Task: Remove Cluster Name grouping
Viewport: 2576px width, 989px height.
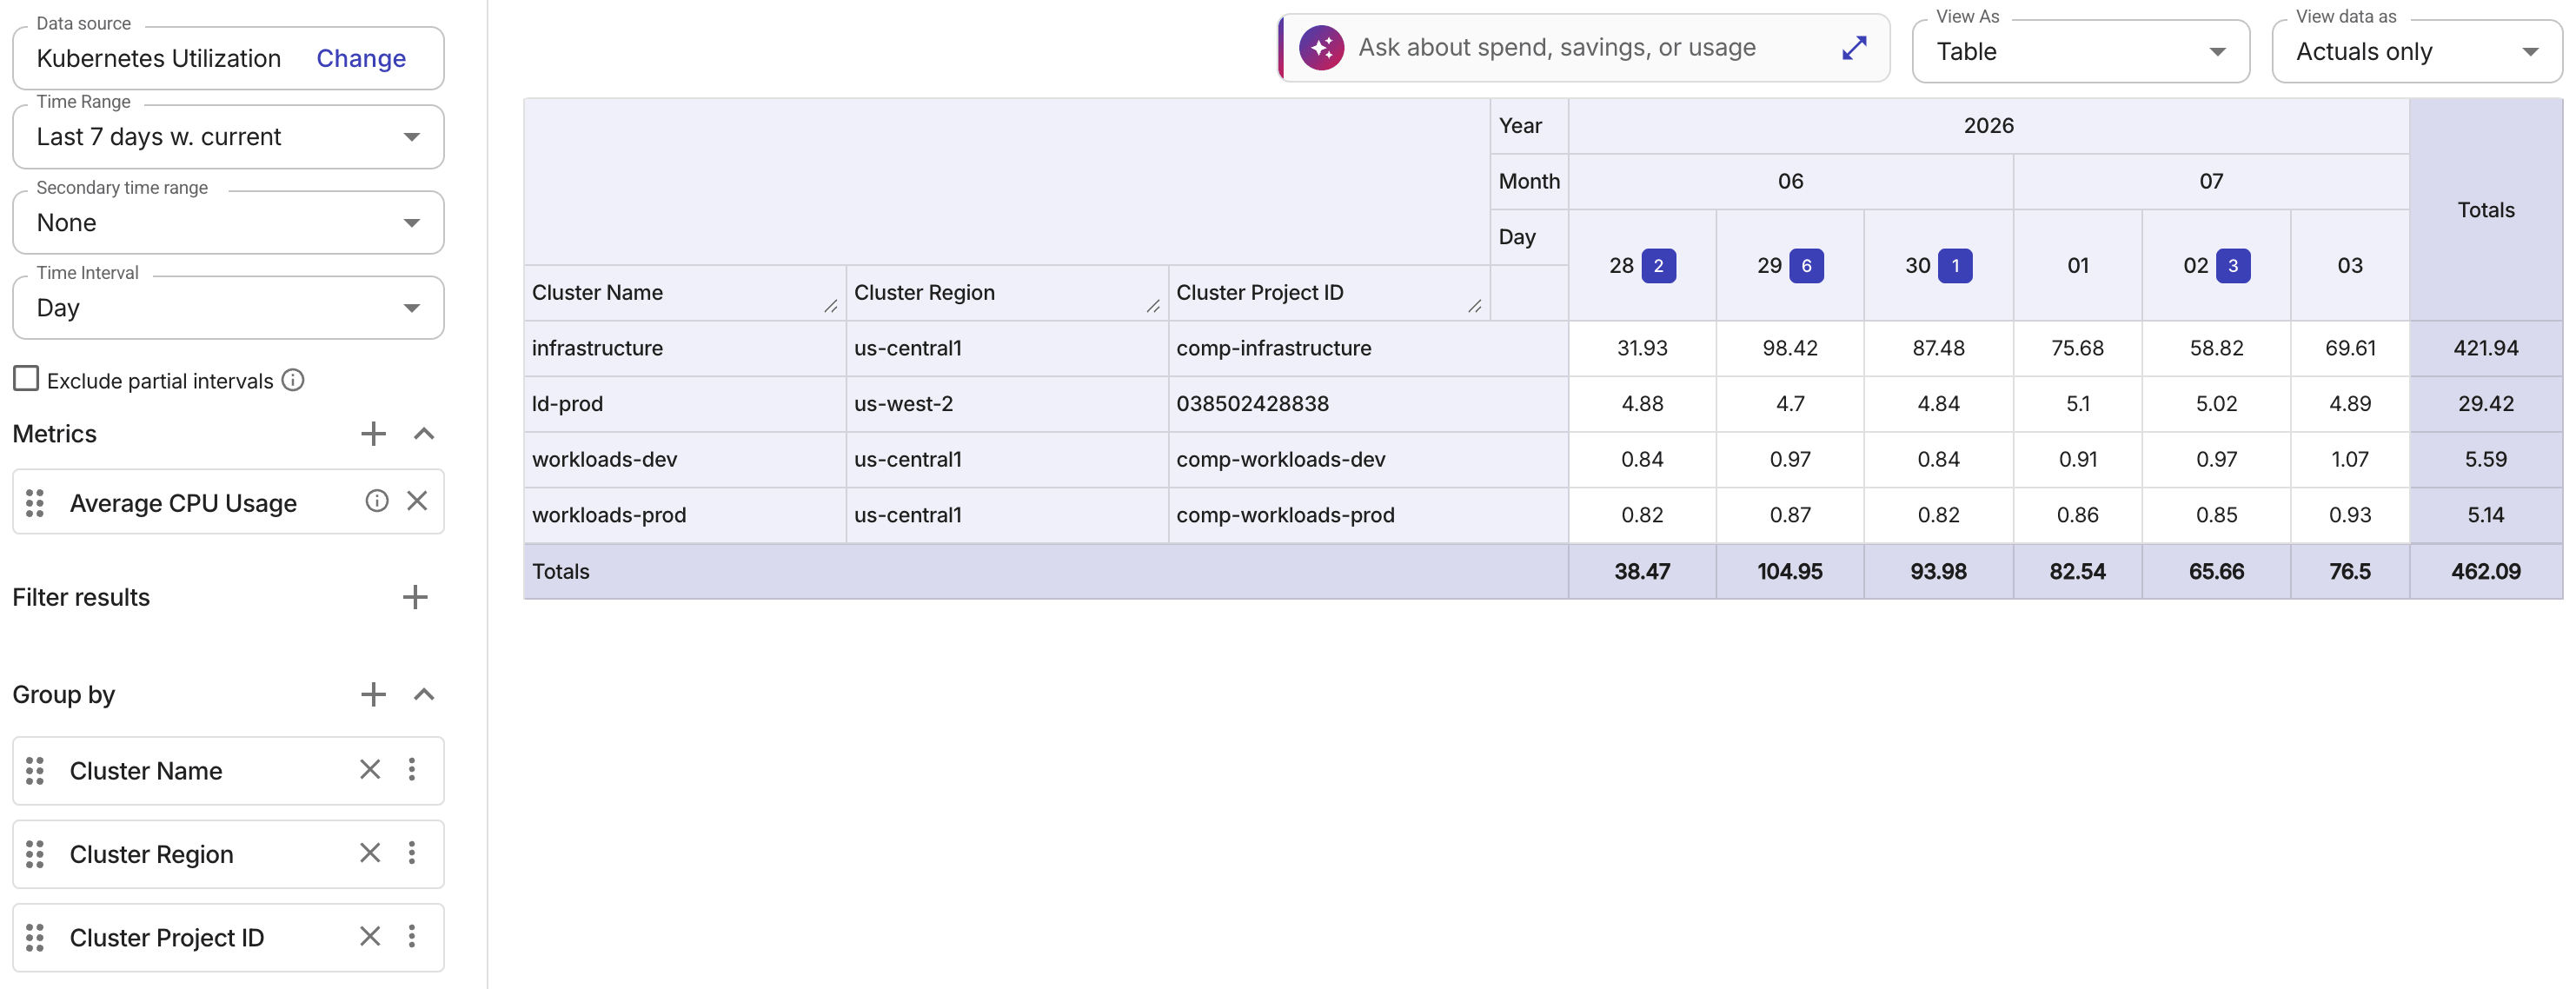Action: tap(370, 769)
